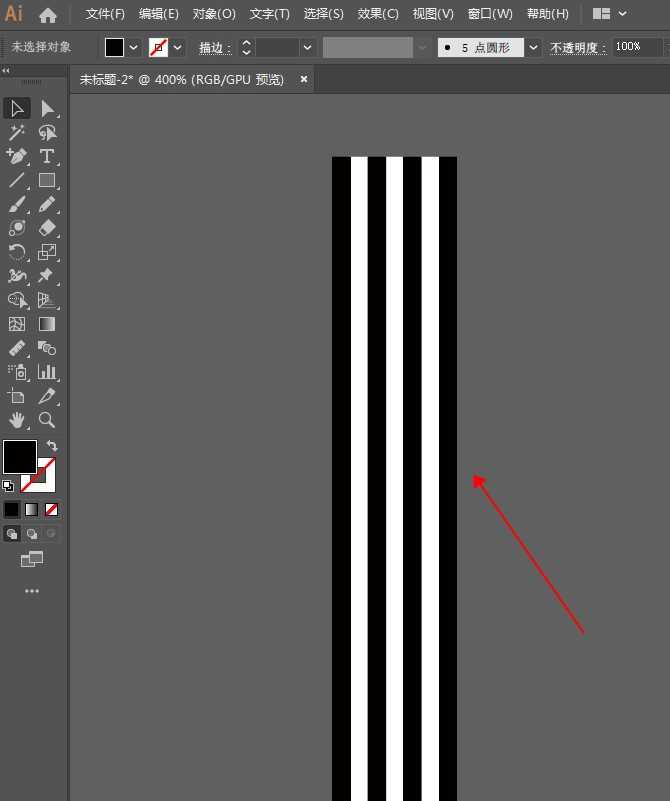The height and width of the screenshot is (801, 670).
Task: Open the workspace layout switcher dropdown
Action: pyautogui.click(x=623, y=14)
